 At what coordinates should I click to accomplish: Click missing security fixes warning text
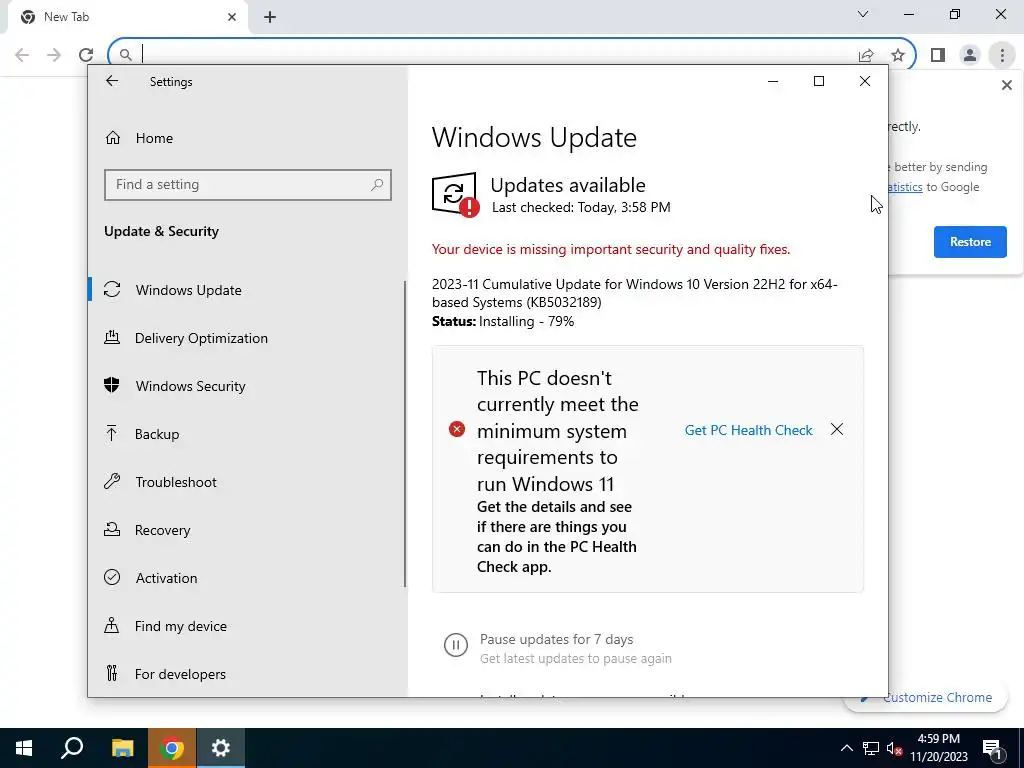(611, 249)
